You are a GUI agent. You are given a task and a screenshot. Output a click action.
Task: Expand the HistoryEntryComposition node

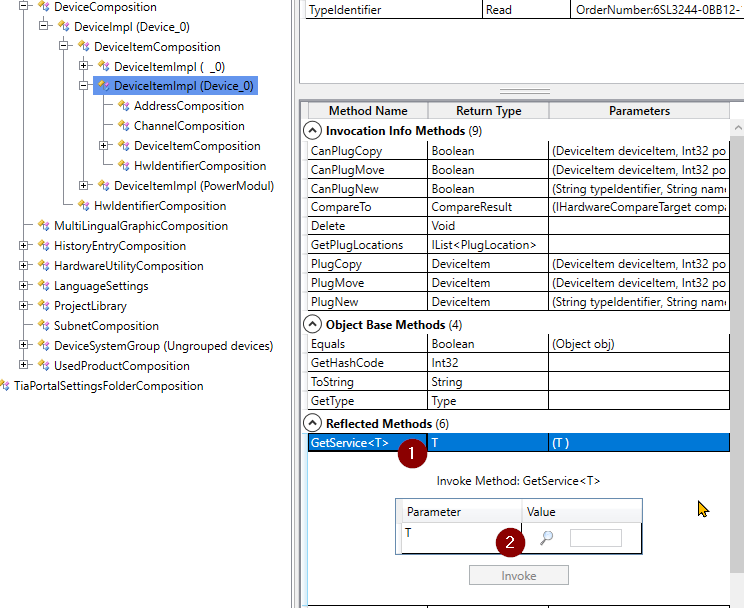[23, 245]
